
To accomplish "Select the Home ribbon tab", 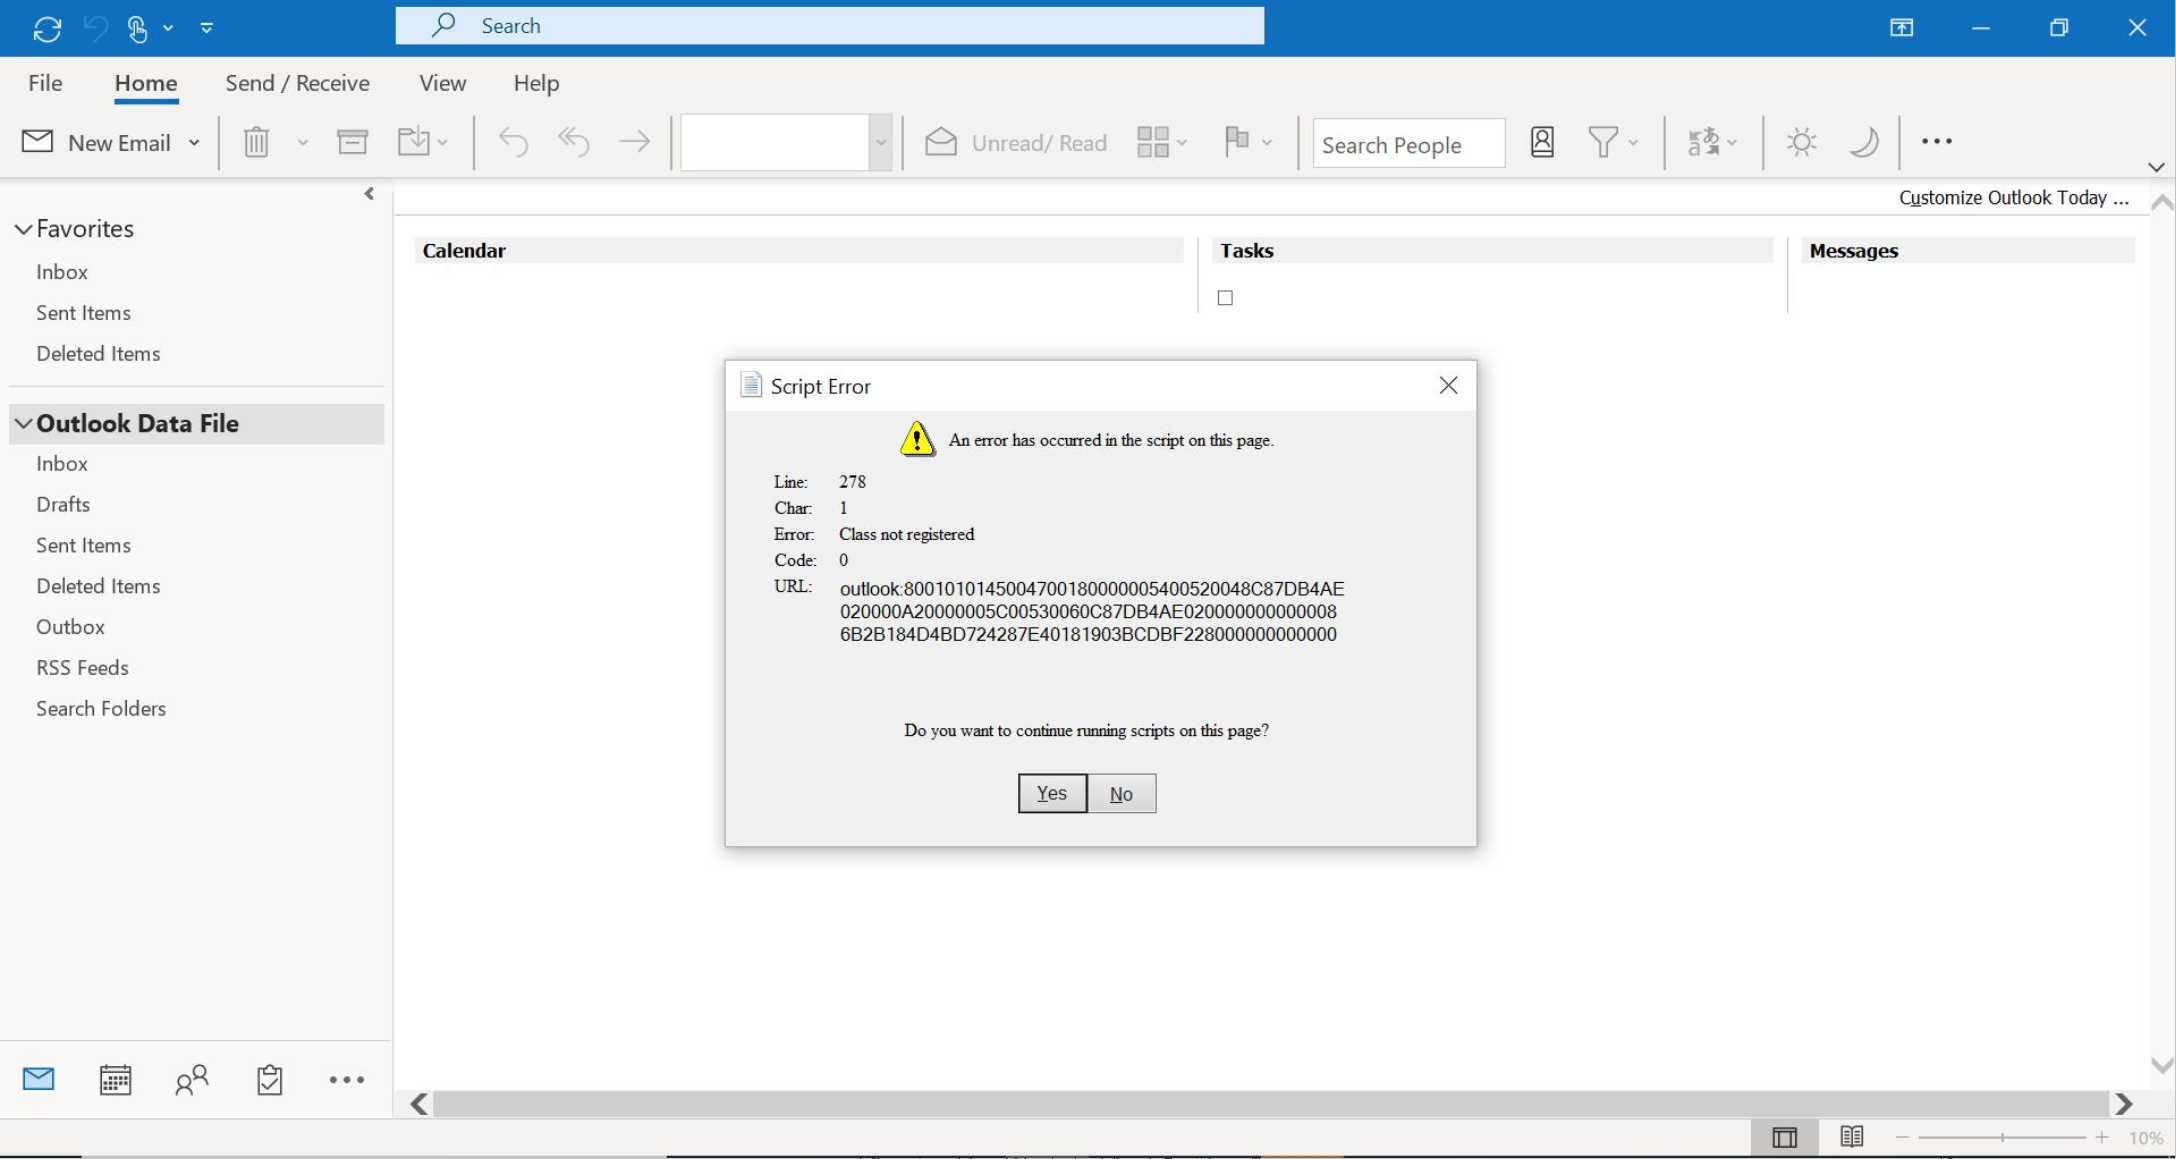I will coord(146,83).
